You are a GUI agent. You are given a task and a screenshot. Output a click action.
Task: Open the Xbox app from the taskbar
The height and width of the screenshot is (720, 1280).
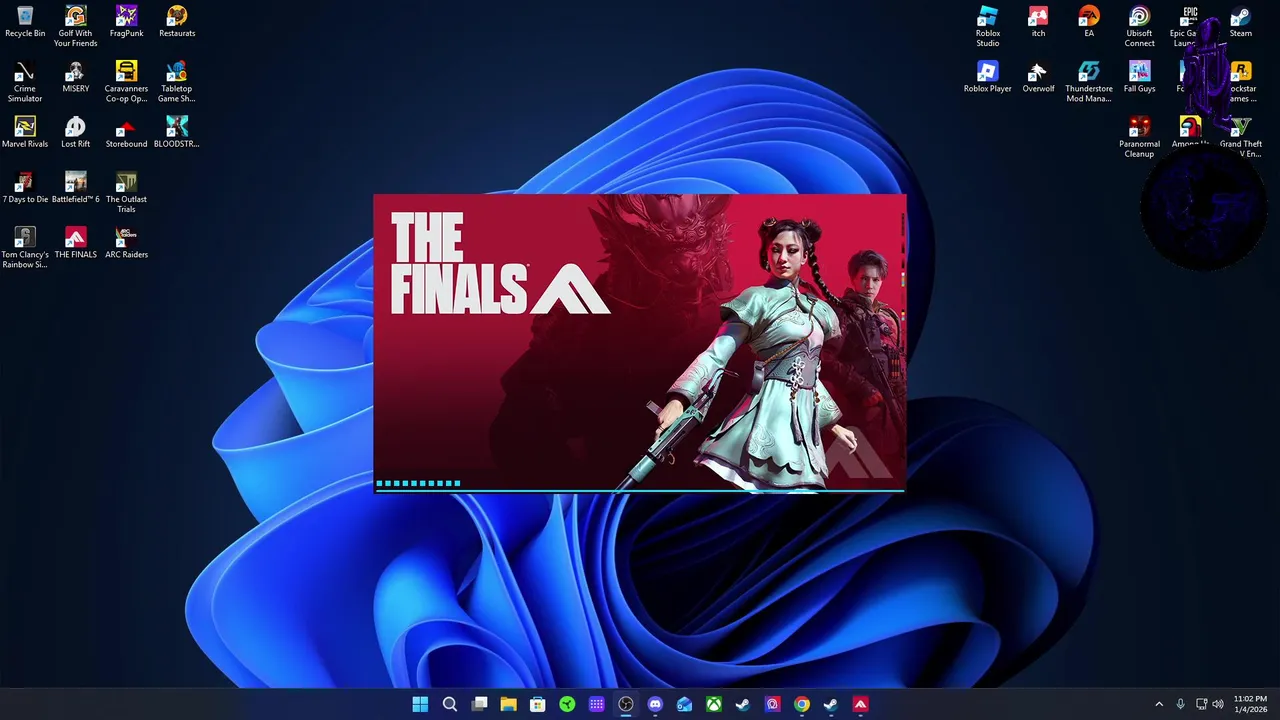coord(713,704)
